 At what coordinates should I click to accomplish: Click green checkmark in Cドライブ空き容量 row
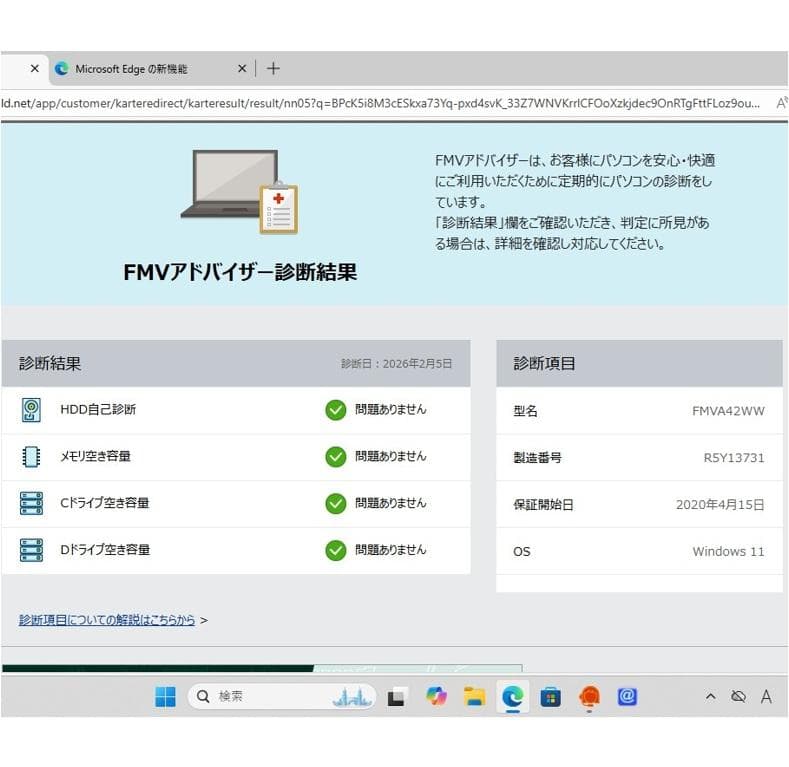click(x=336, y=504)
